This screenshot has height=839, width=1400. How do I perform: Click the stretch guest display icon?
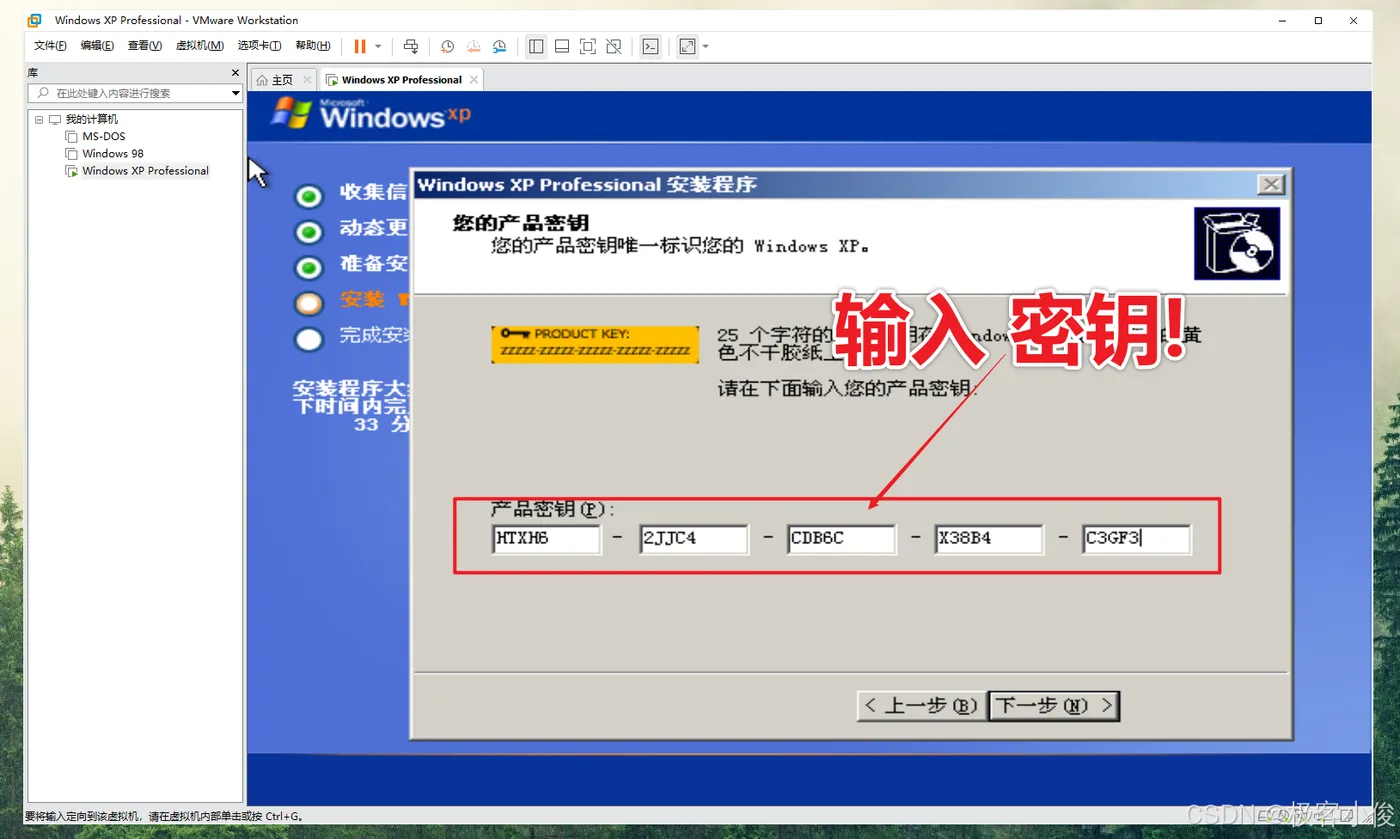[x=687, y=46]
